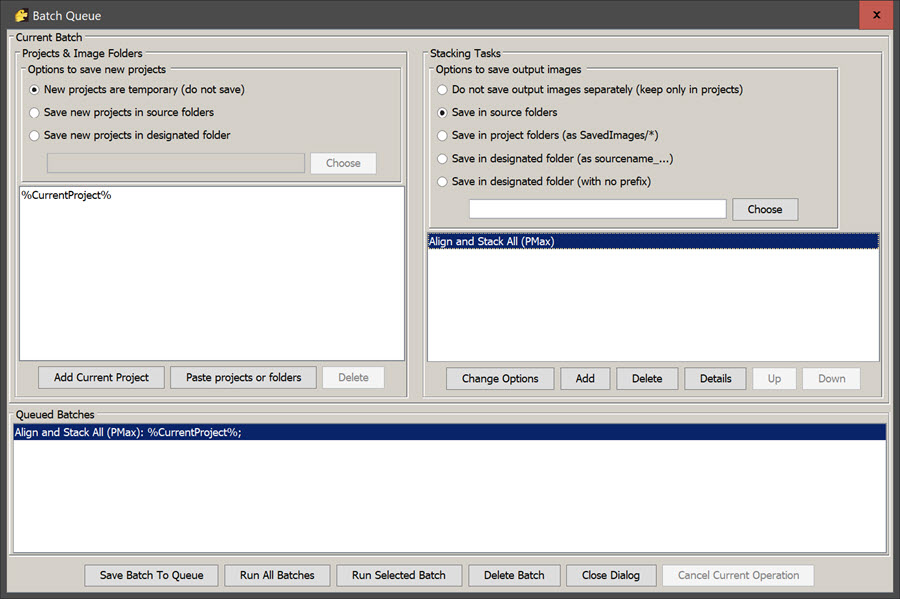The image size is (900, 599).
Task: Select the queued batch entry in Queued Batches
Action: tap(128, 432)
